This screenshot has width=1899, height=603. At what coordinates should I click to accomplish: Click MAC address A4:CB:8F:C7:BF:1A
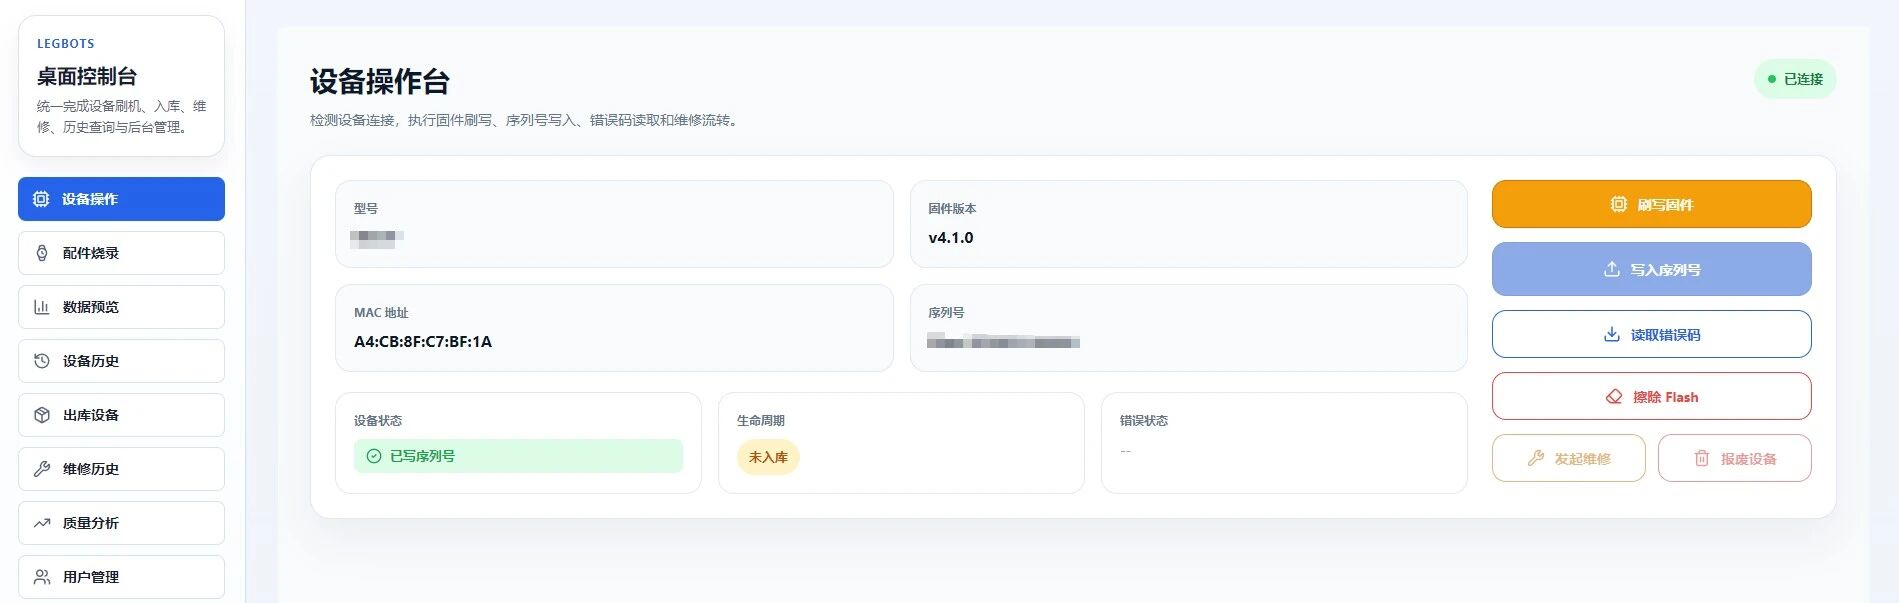[x=423, y=342]
